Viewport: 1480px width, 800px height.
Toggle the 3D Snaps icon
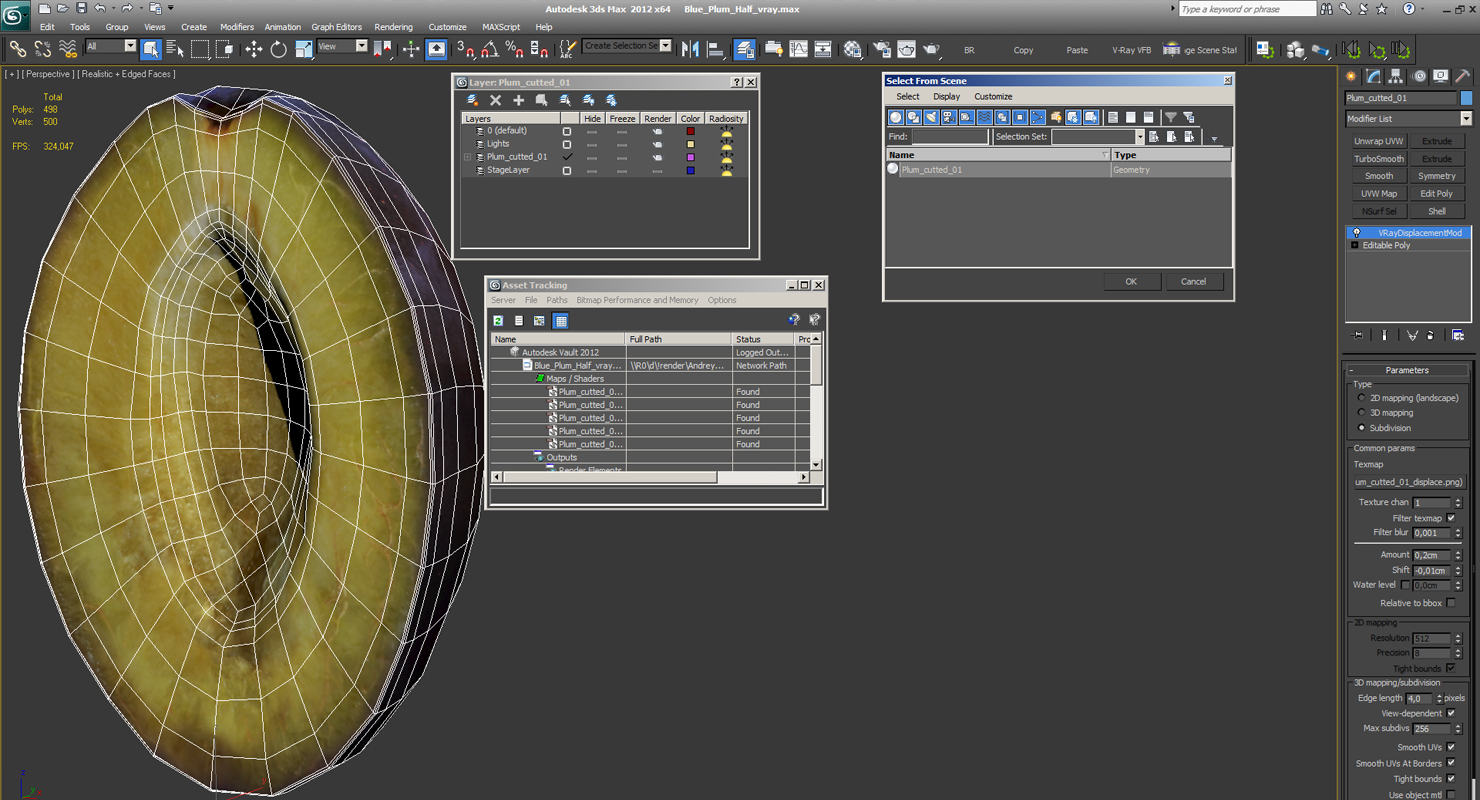click(465, 48)
